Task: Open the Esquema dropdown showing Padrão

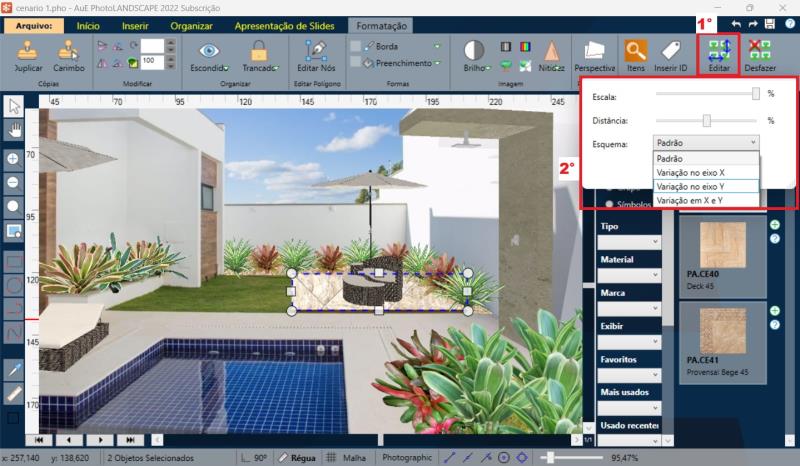Action: click(x=706, y=144)
